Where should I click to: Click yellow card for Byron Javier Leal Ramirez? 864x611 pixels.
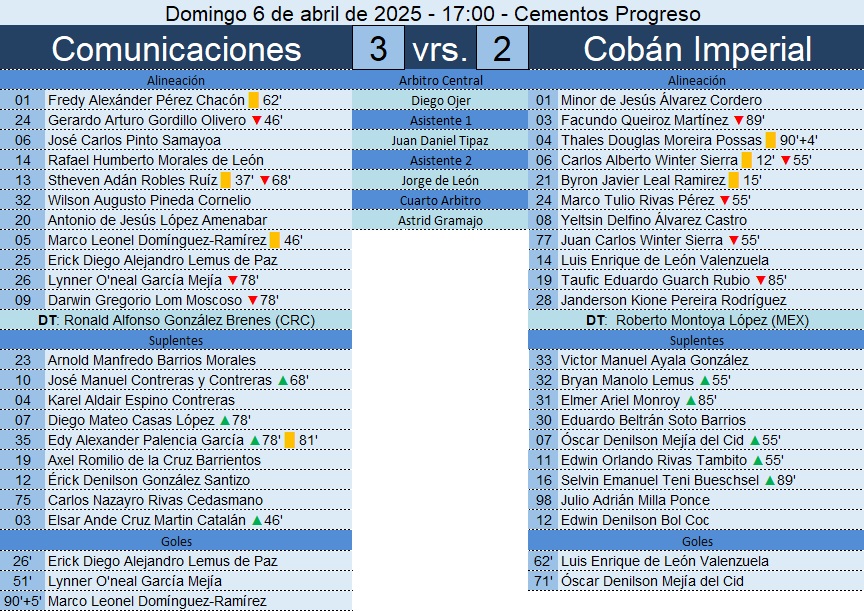(x=733, y=180)
